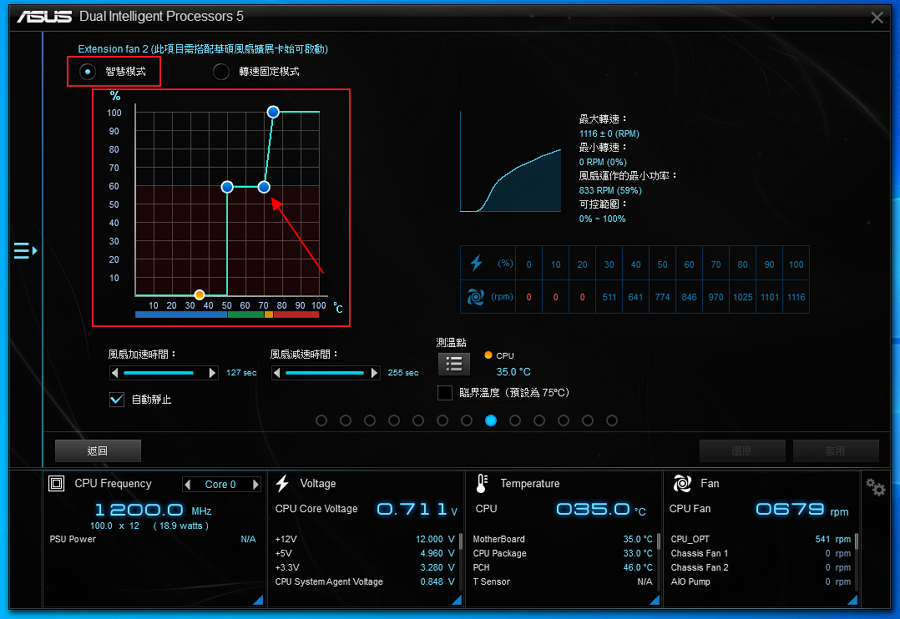Decrease fan spin-down time with left arrow
Image resolution: width=900 pixels, height=619 pixels.
click(277, 373)
